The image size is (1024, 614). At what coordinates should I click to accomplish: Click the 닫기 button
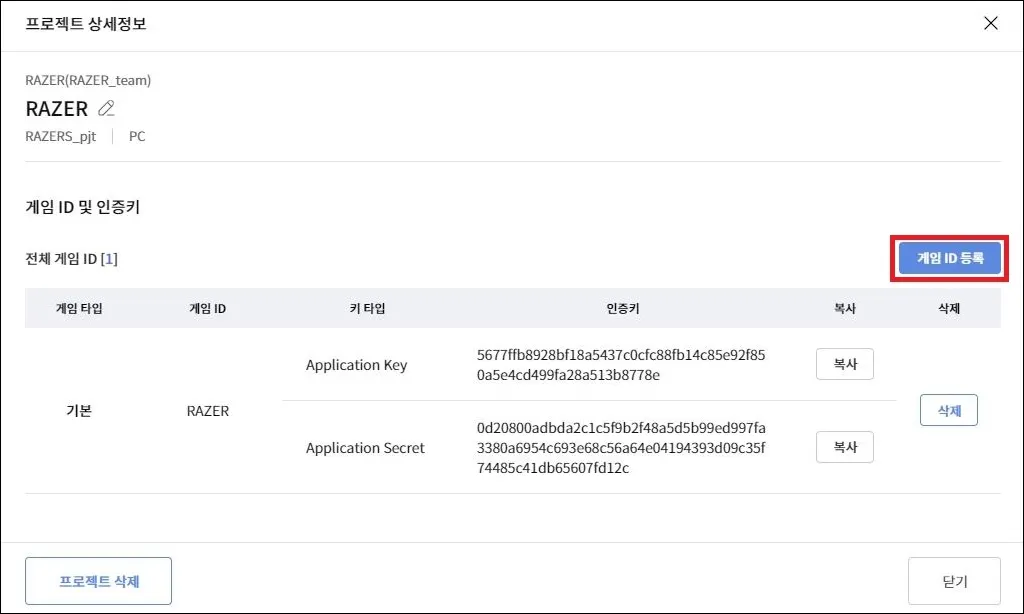pyautogui.click(x=954, y=581)
